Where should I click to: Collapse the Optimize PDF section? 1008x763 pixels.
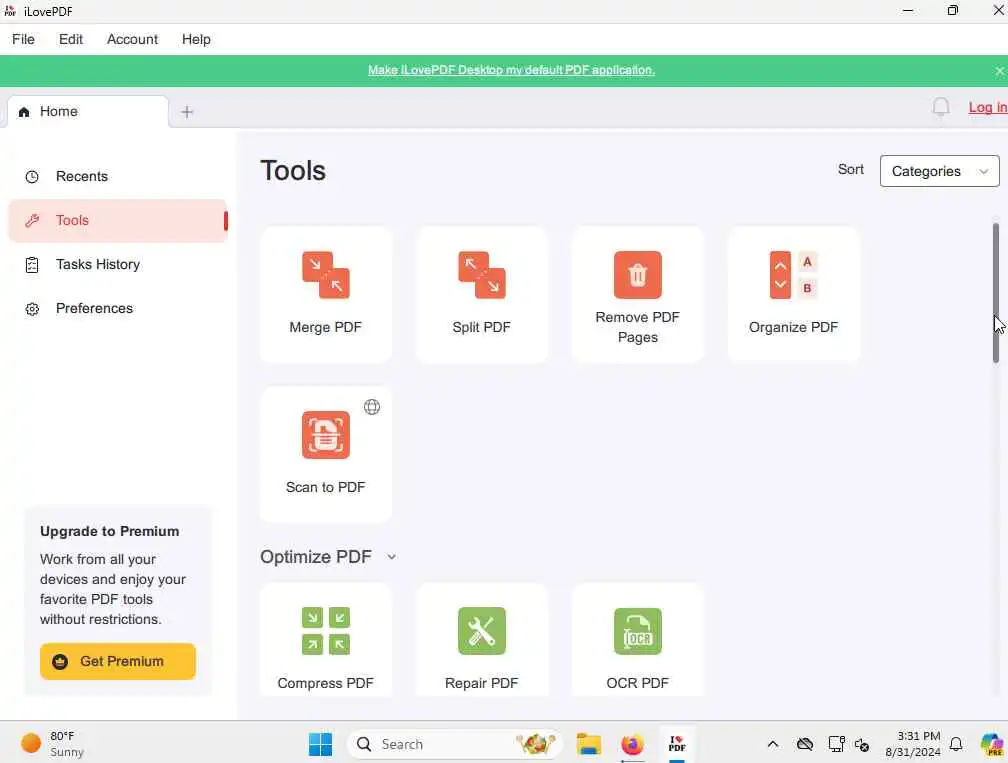point(392,557)
